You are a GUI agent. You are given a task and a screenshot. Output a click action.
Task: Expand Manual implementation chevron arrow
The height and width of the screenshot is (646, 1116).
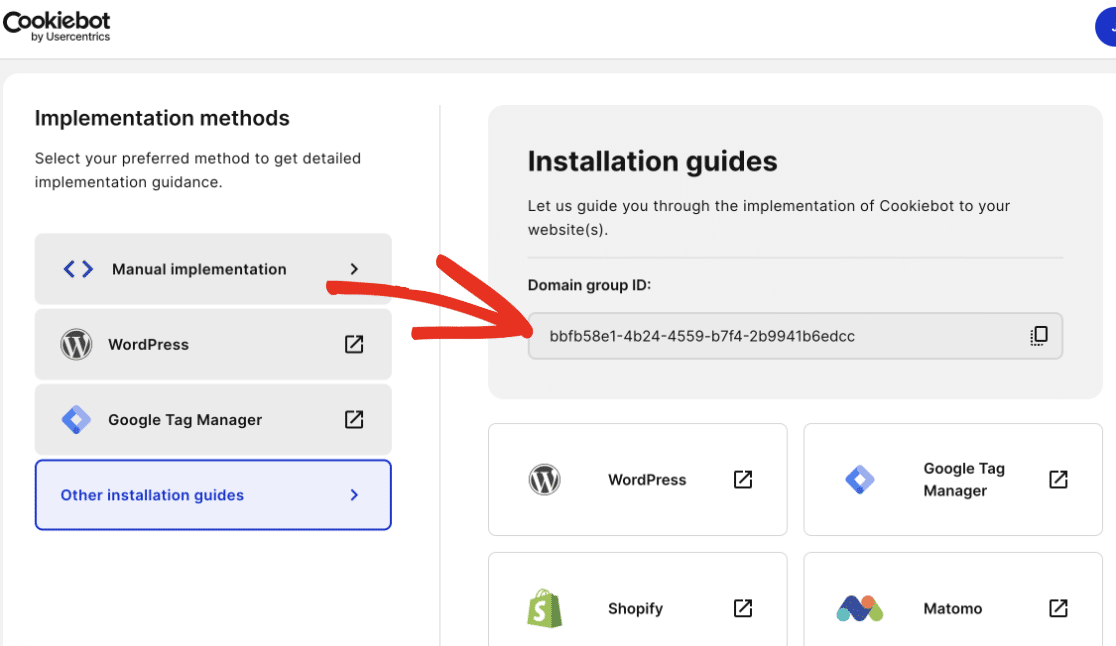pyautogui.click(x=354, y=269)
